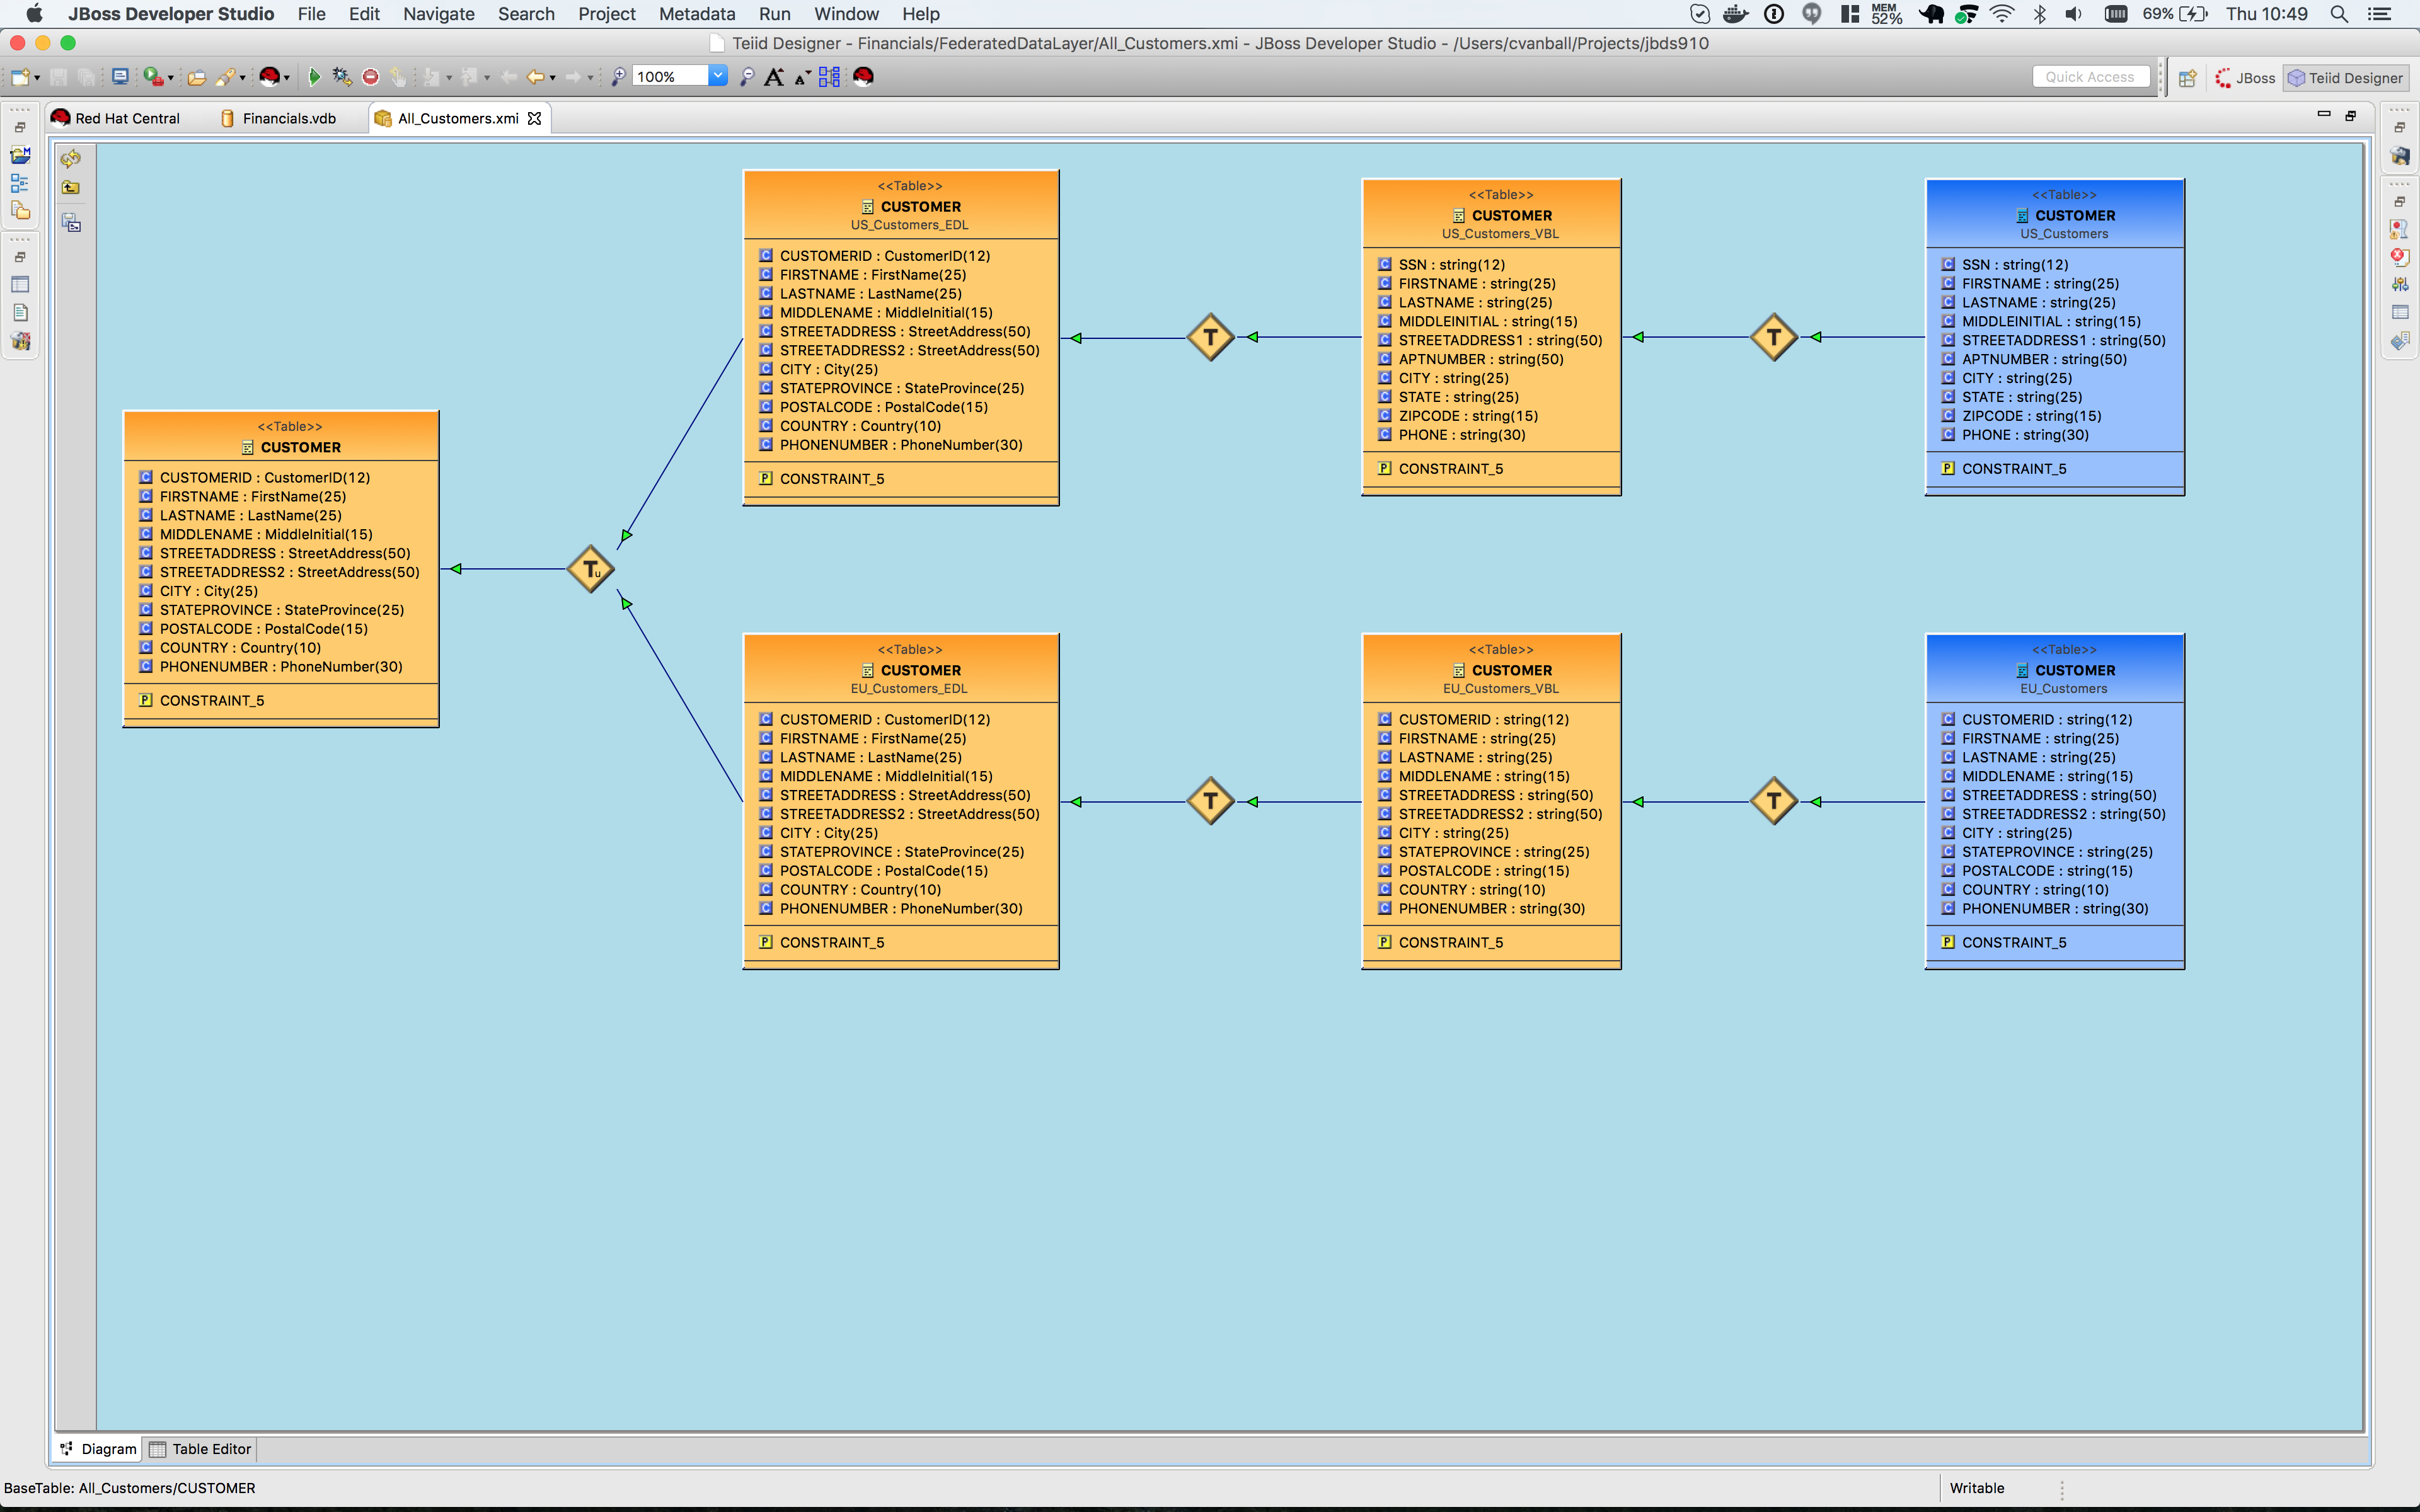Switch to the Teiid Designer perspective
2420x1512 pixels.
pyautogui.click(x=2345, y=78)
